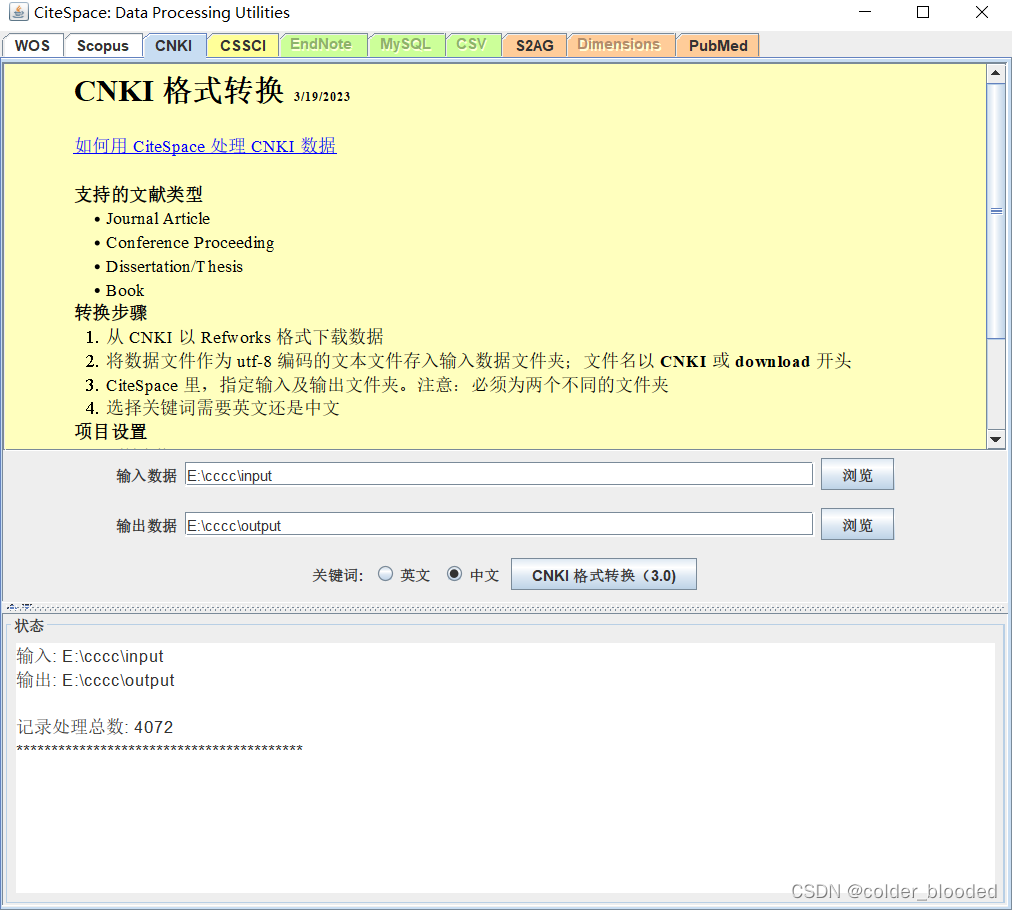The height and width of the screenshot is (910, 1012).
Task: Click step 4 选择关键词需要英文还是中文
Action: (x=223, y=408)
